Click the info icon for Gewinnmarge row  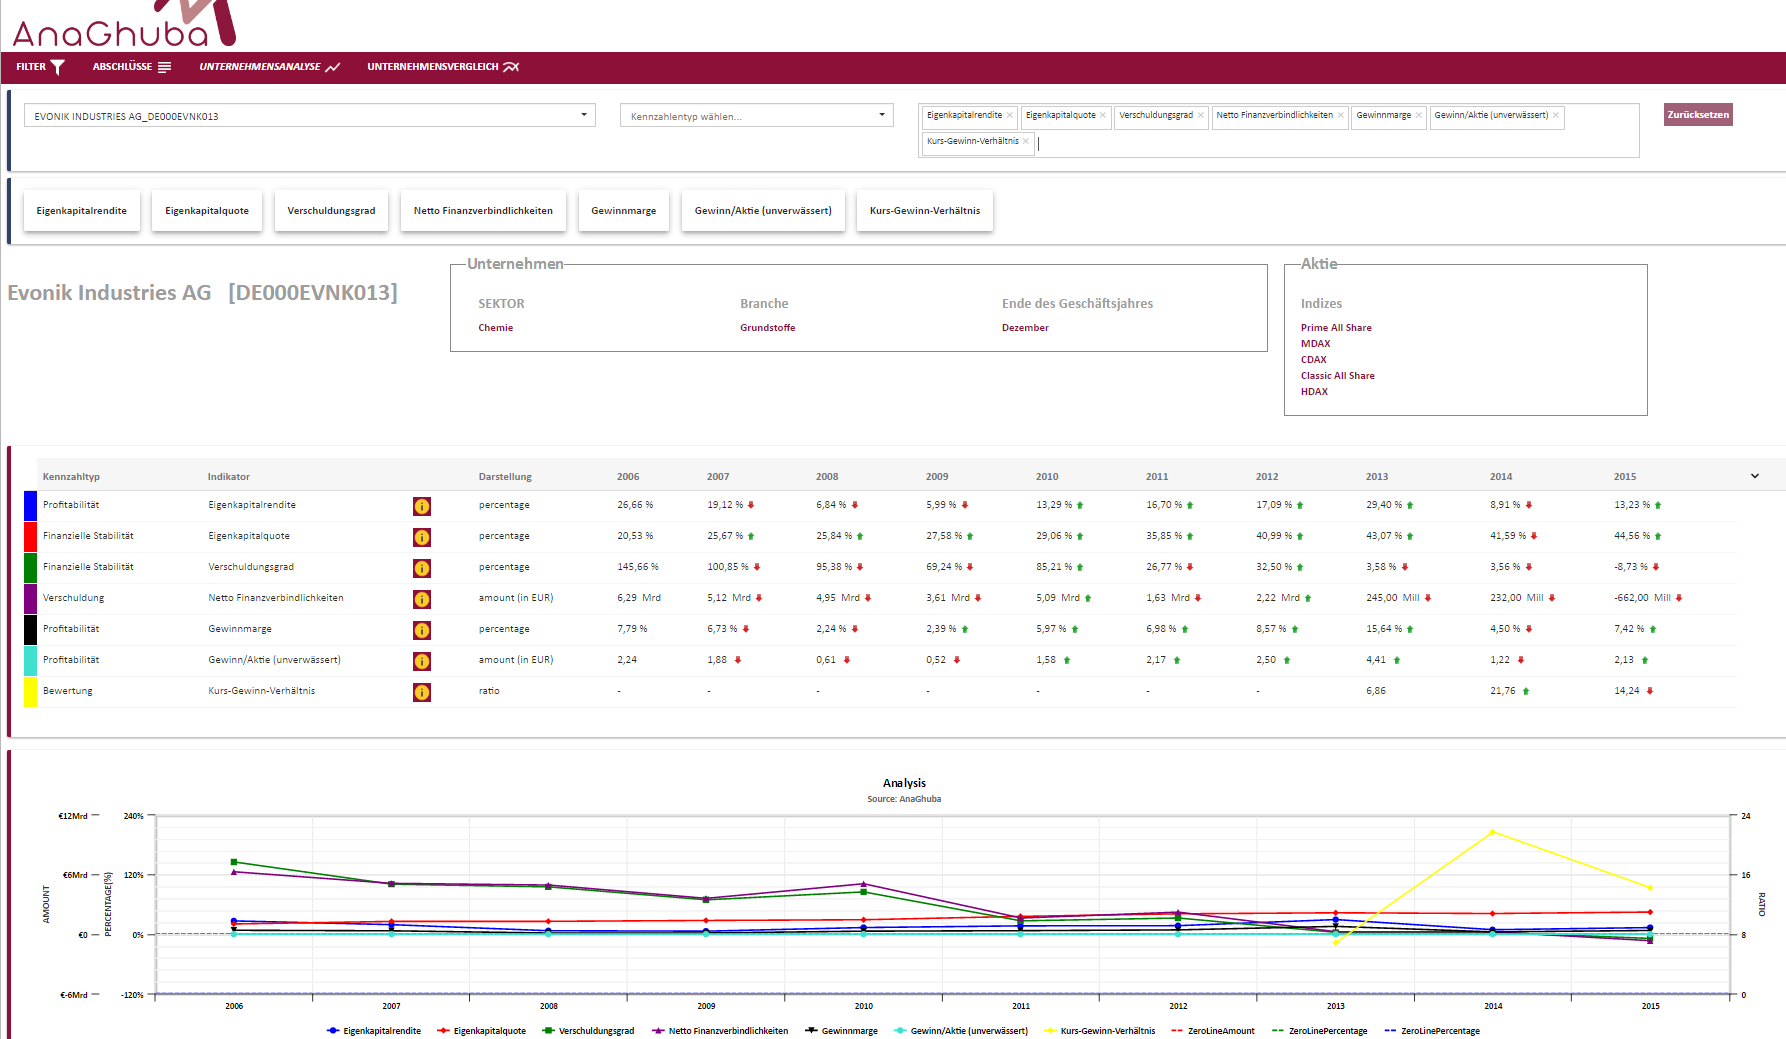pyautogui.click(x=422, y=630)
